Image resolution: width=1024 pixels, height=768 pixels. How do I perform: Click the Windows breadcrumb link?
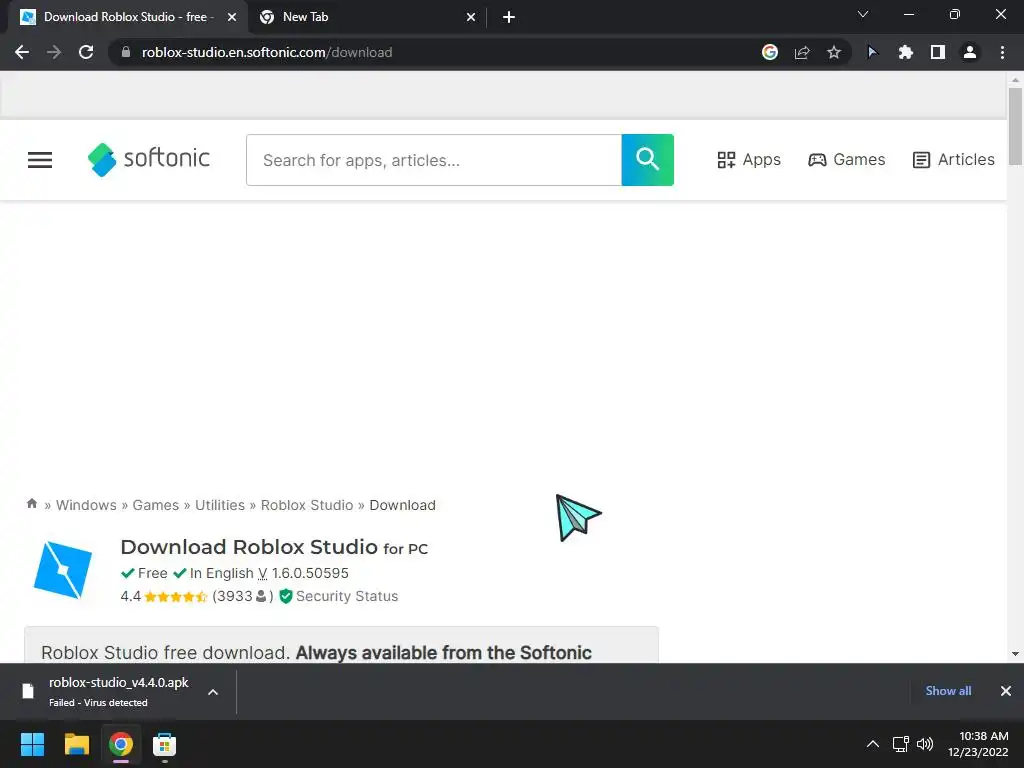86,505
